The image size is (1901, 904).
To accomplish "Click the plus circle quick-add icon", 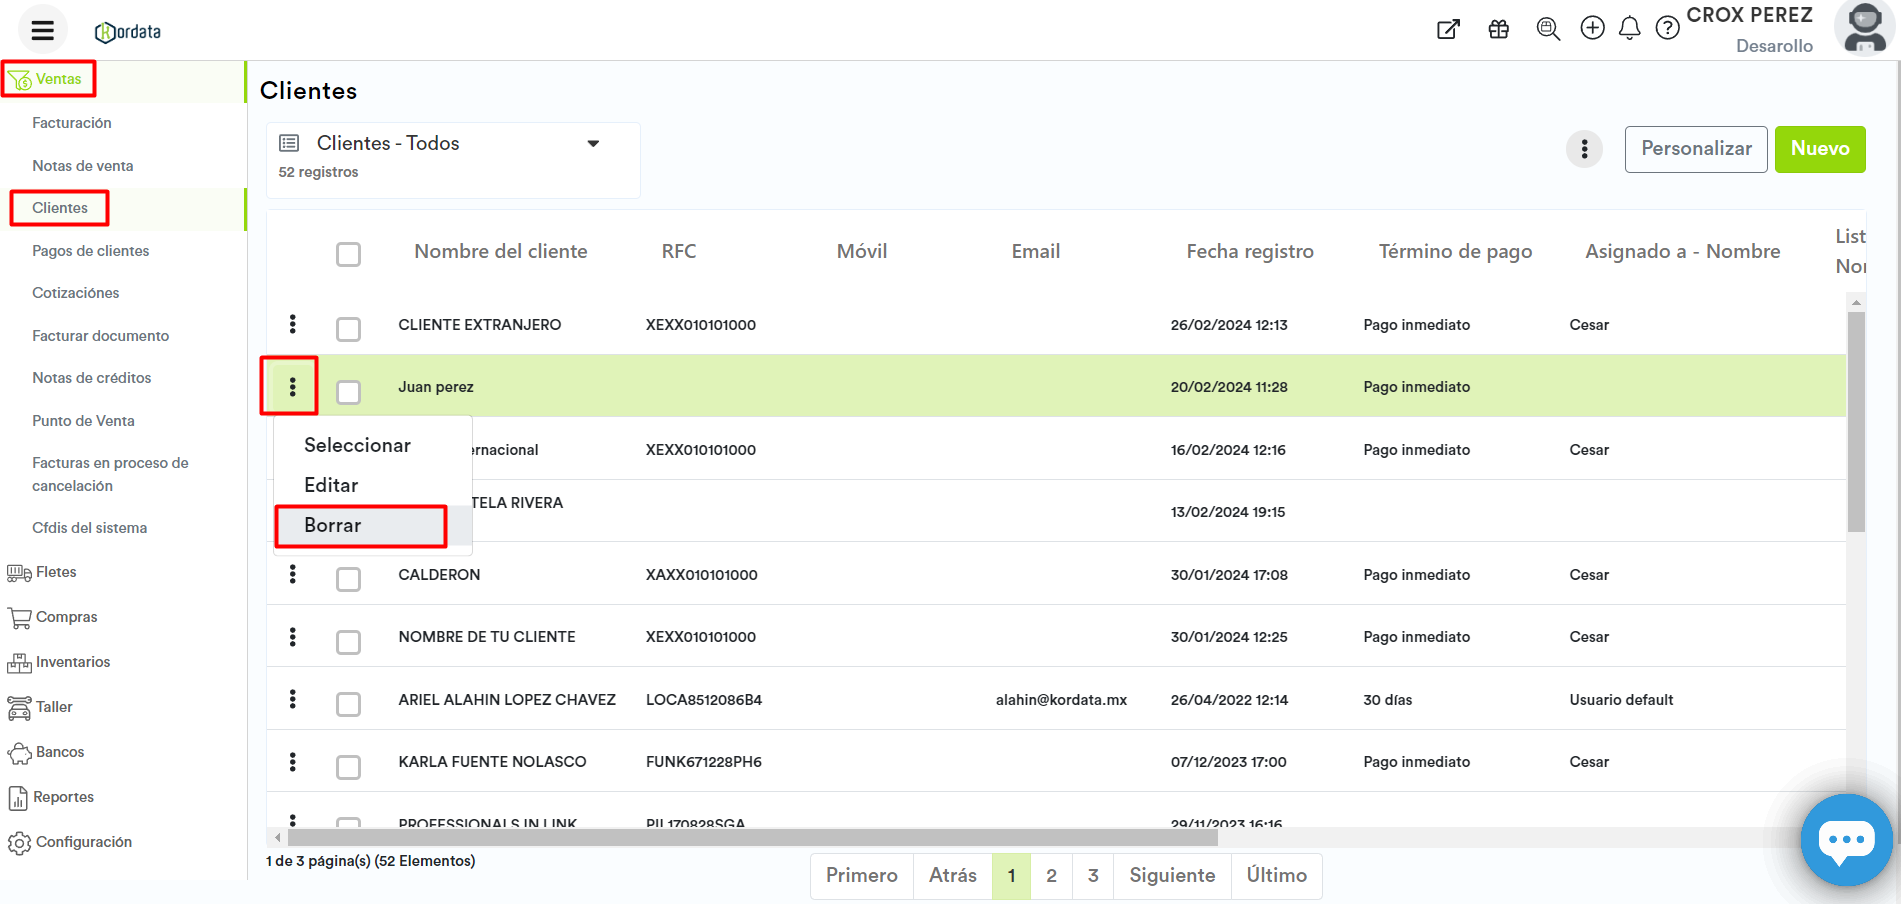I will click(1592, 28).
